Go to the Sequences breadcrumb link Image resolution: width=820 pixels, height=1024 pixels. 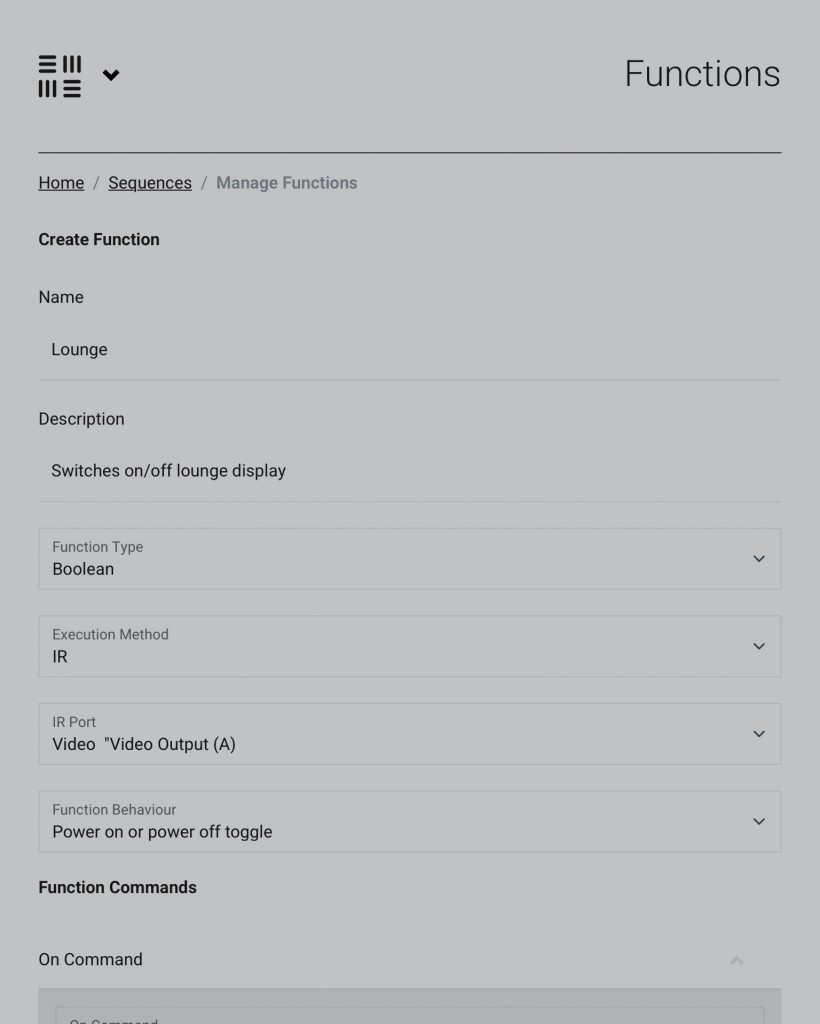click(x=150, y=183)
